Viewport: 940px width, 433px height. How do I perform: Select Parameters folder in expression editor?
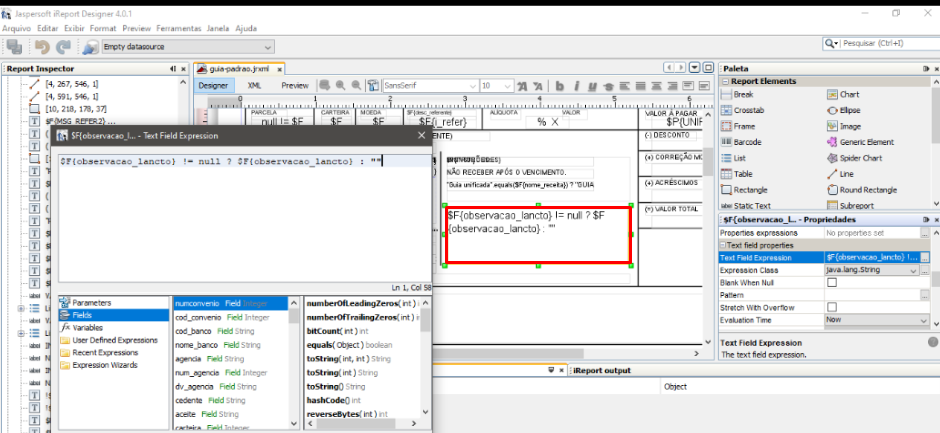[x=92, y=302]
